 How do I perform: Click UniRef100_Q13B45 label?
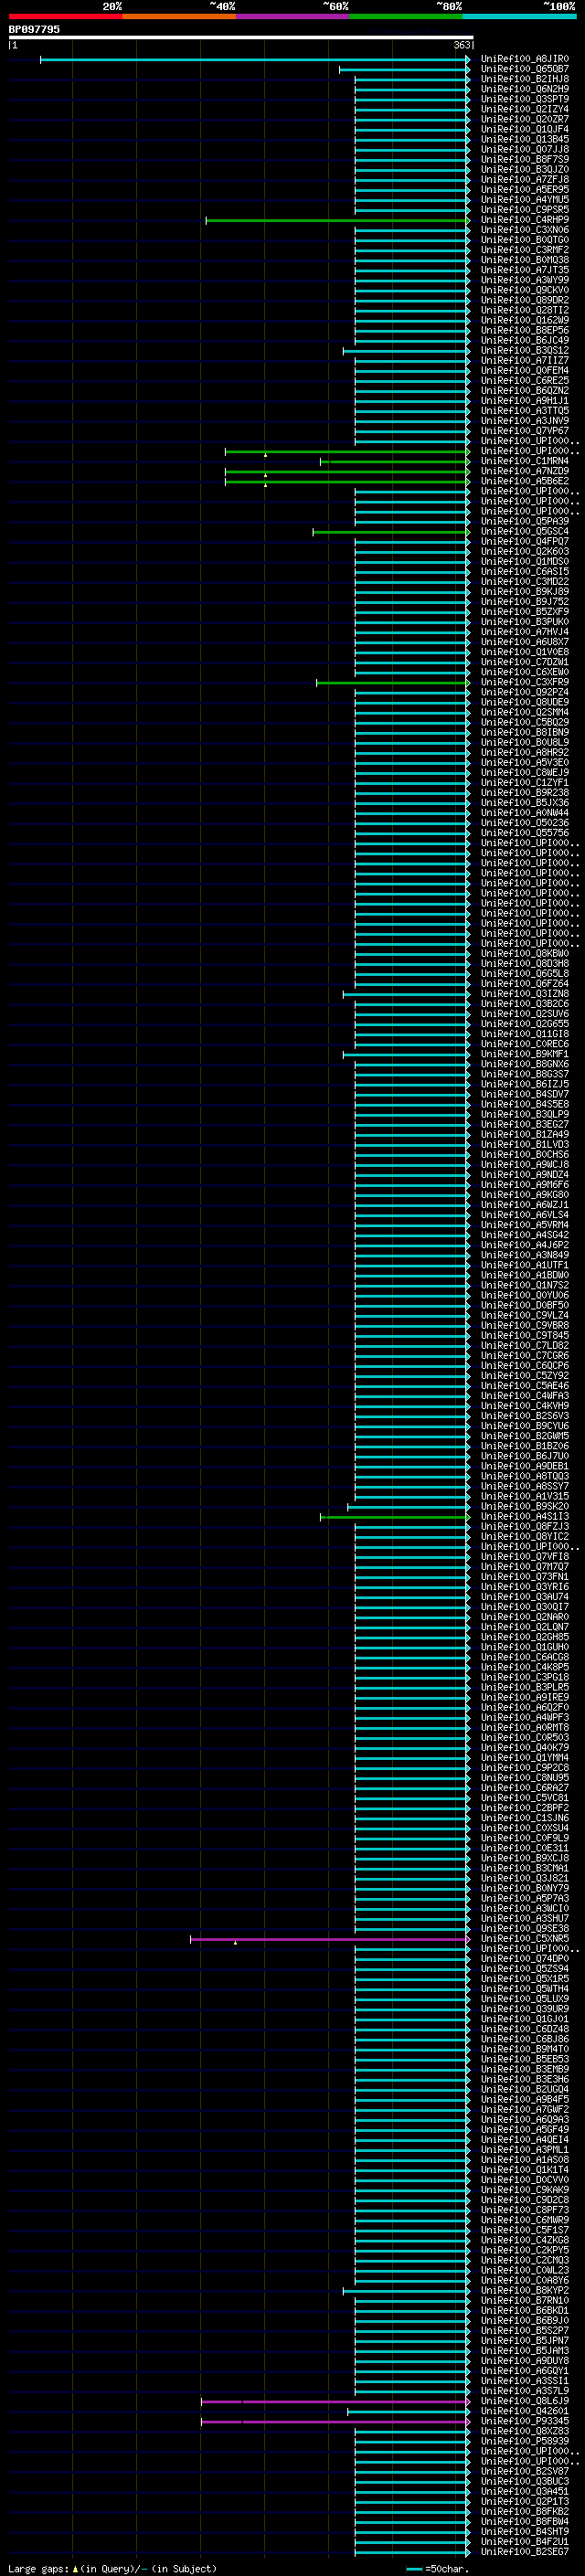(525, 140)
